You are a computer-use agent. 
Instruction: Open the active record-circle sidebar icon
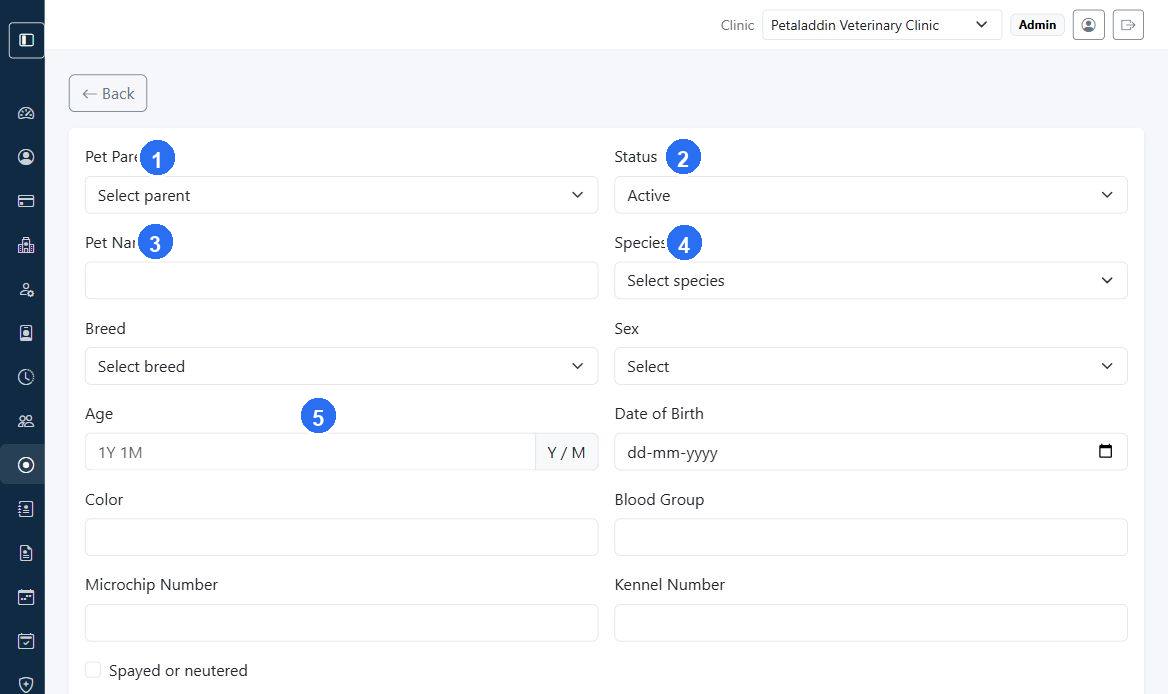pos(26,465)
